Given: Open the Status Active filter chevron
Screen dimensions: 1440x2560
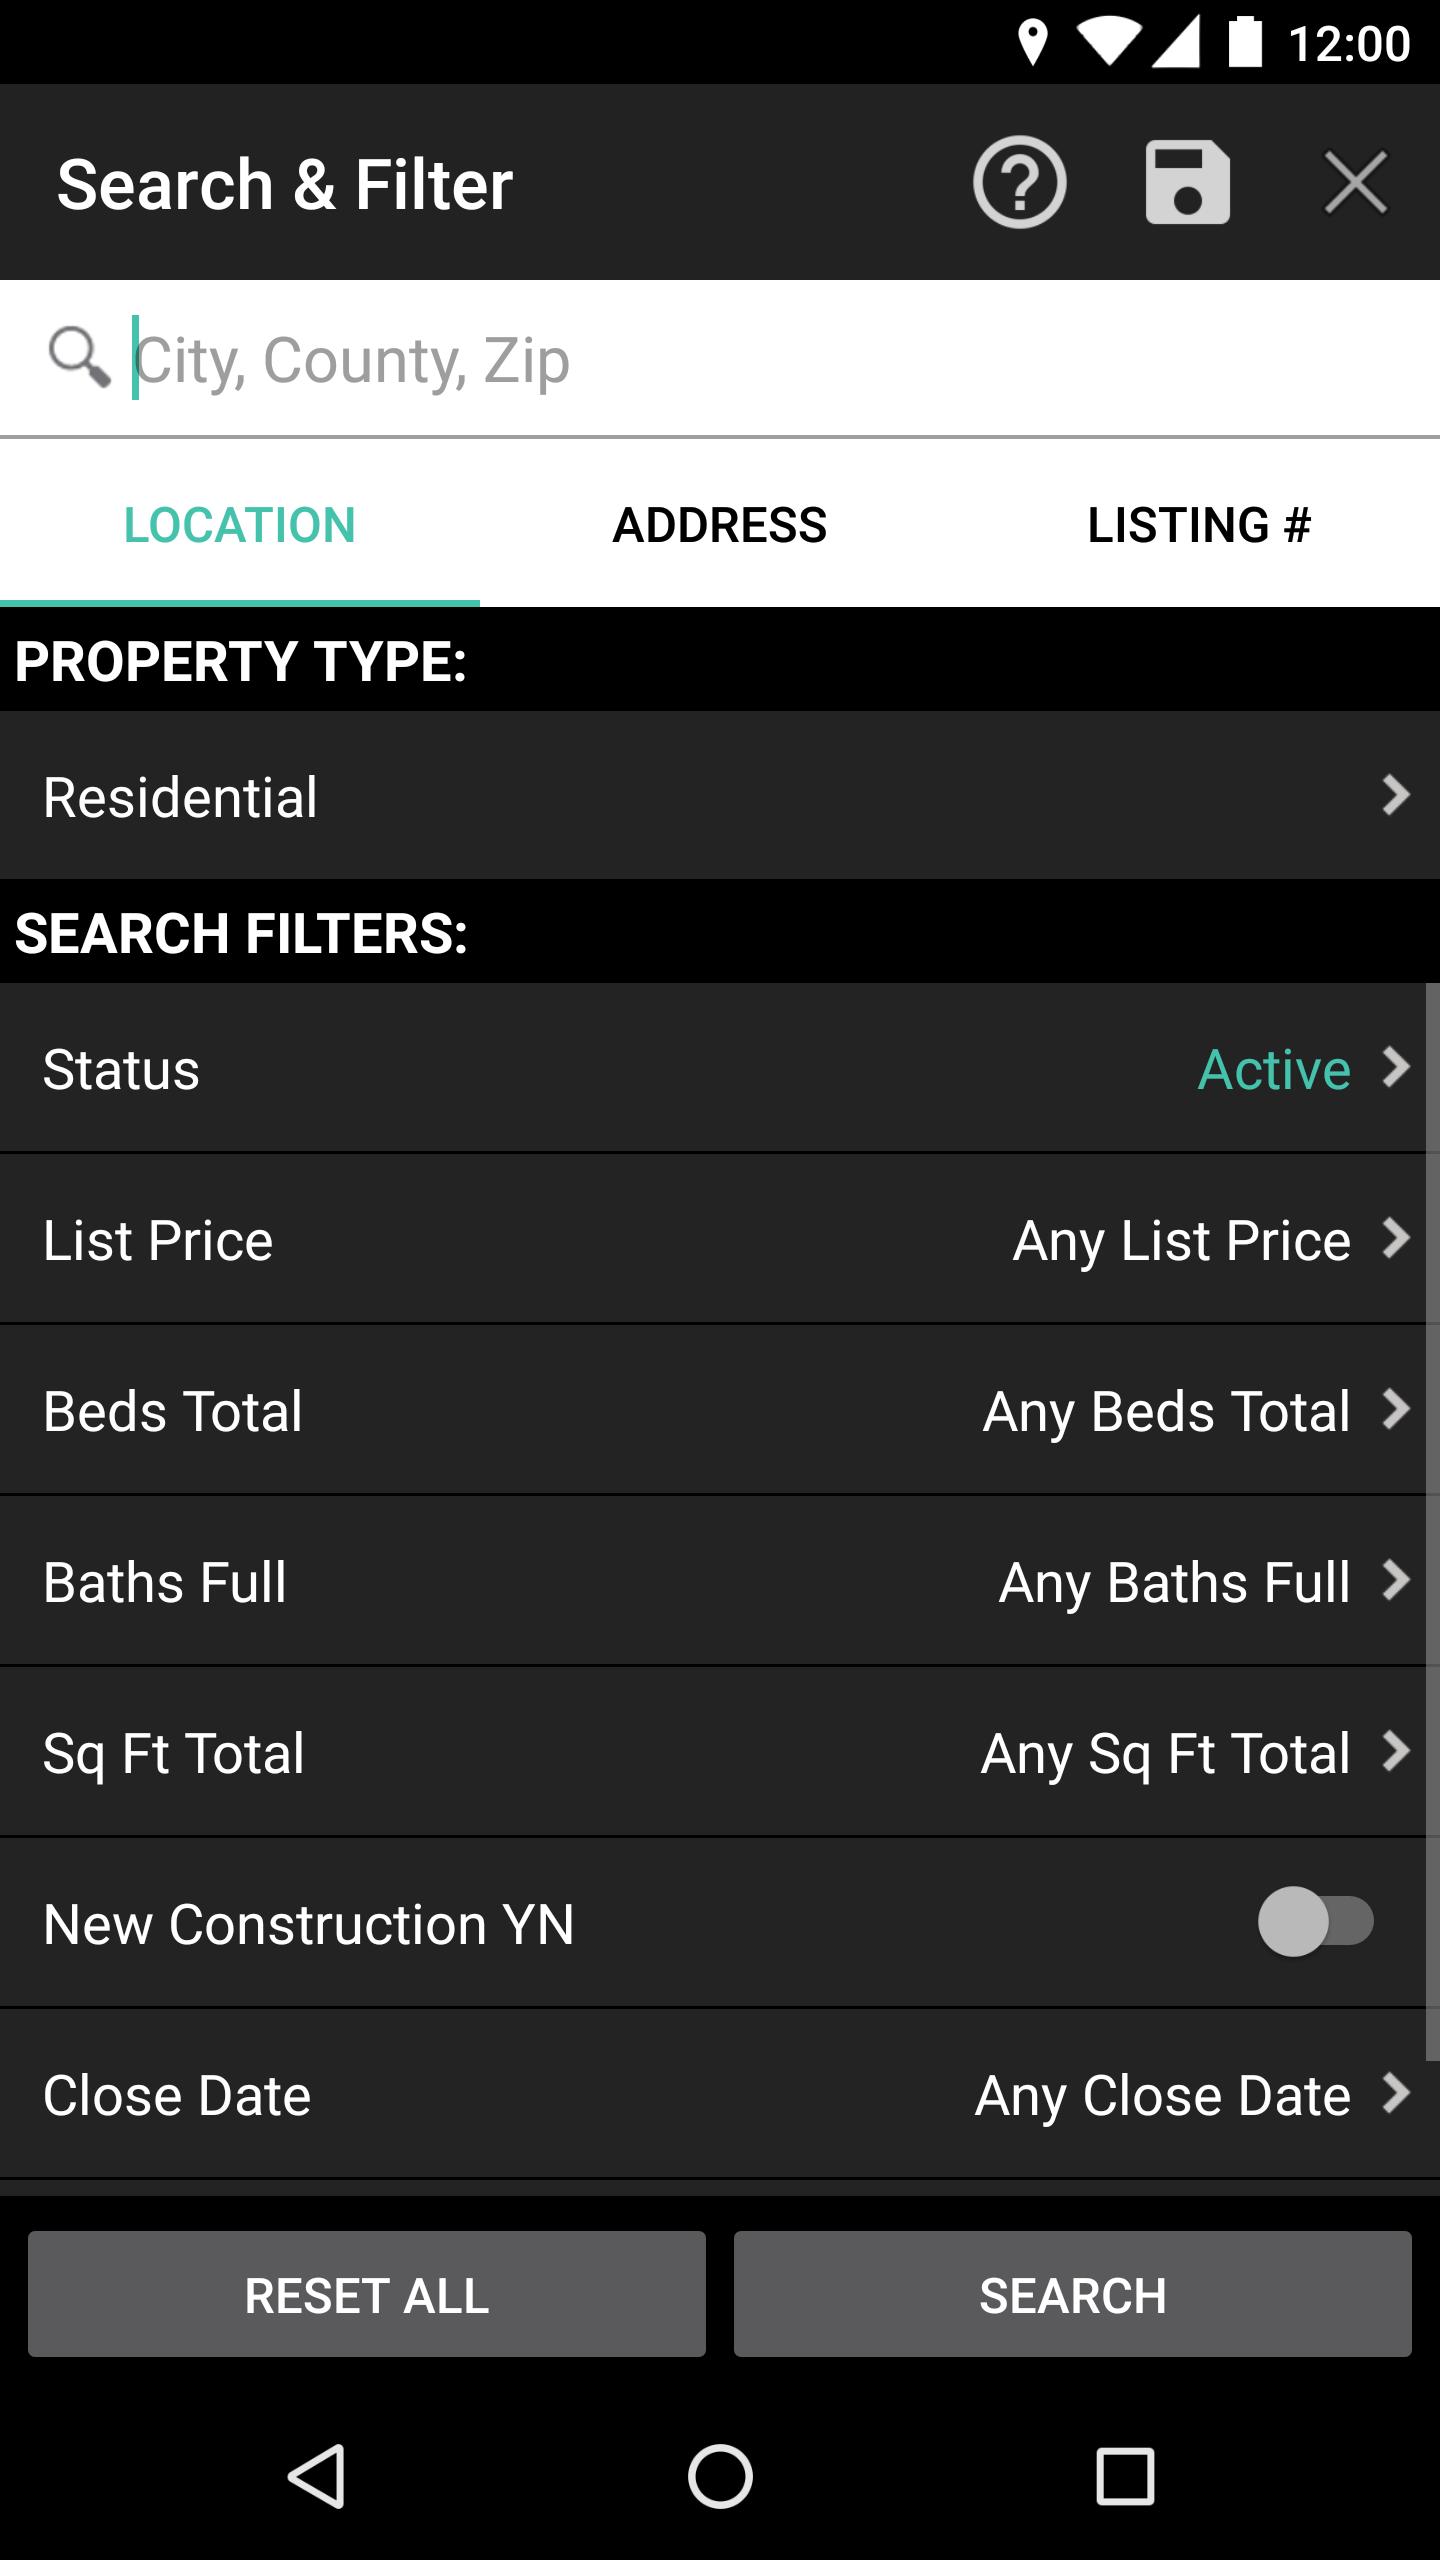Looking at the screenshot, I should pos(1396,1067).
